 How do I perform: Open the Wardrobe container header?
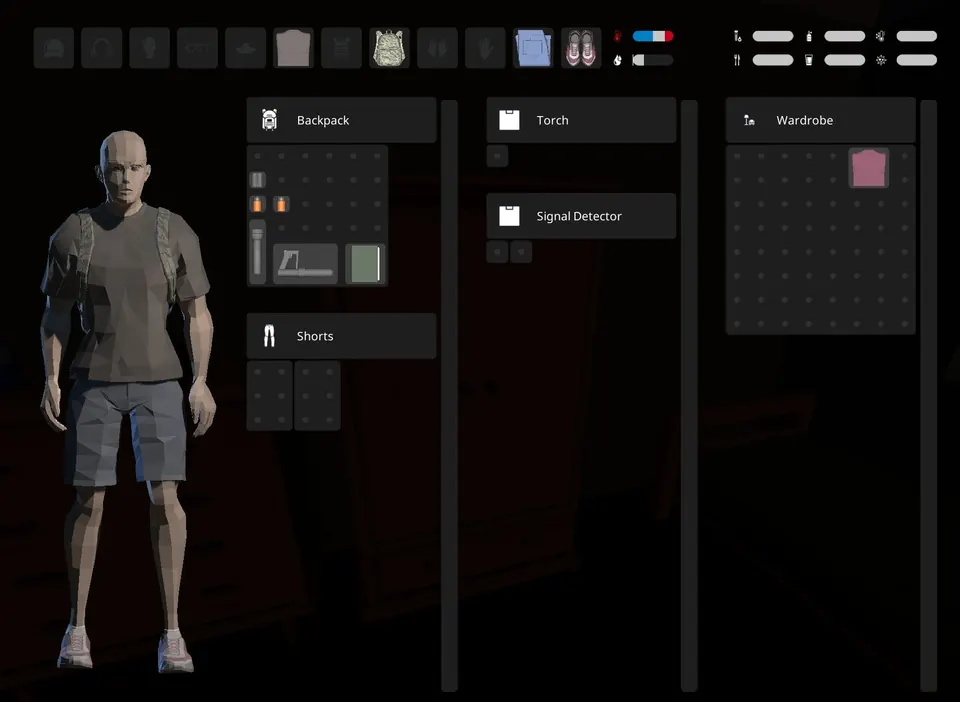click(x=821, y=120)
